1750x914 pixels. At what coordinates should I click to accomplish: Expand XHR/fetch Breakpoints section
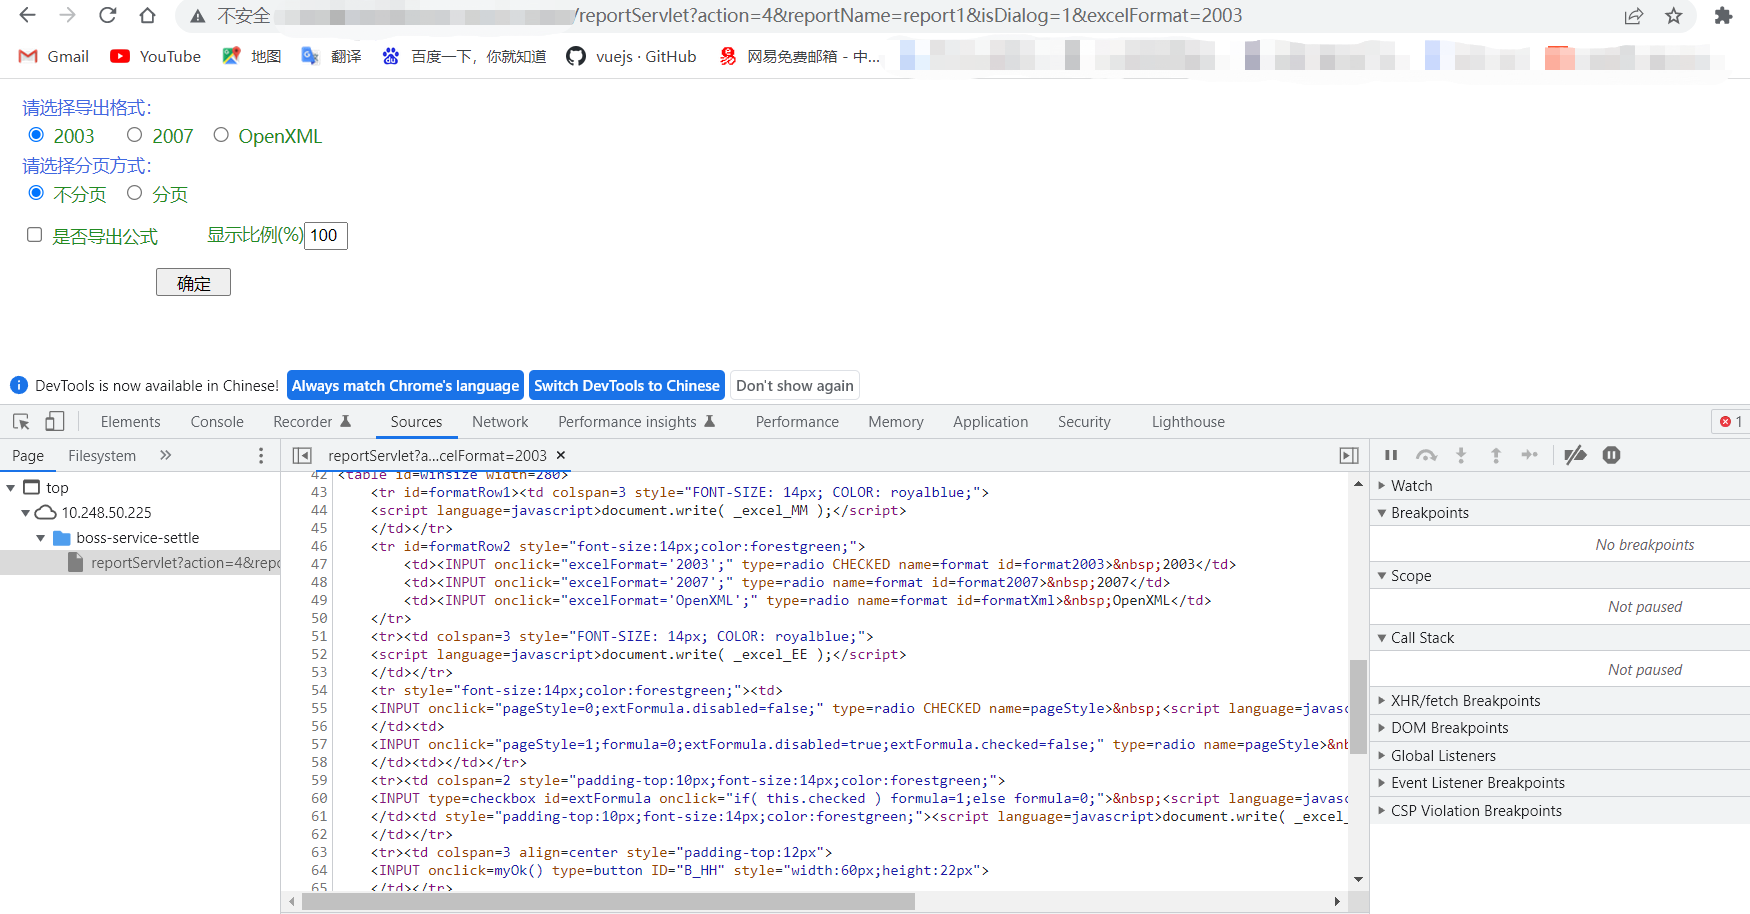[x=1465, y=701]
